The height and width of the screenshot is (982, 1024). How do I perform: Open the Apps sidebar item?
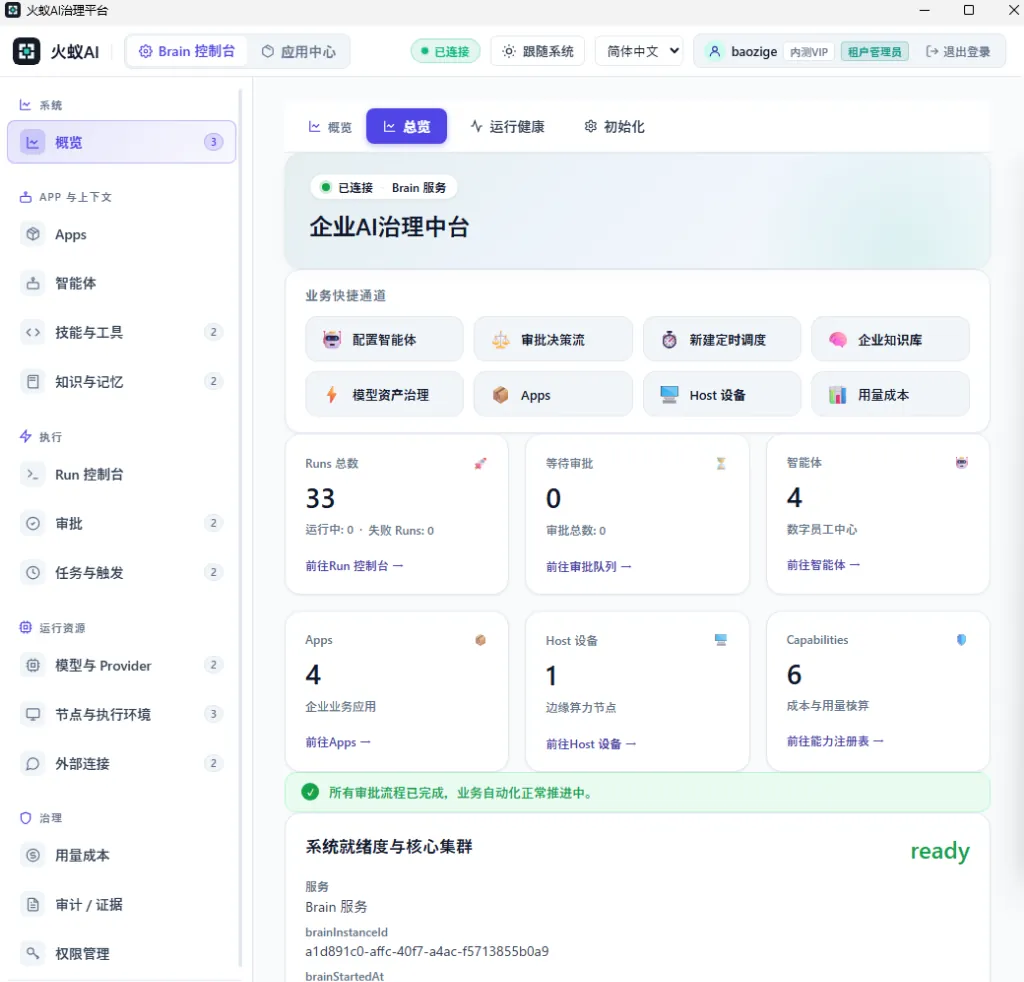tap(121, 234)
